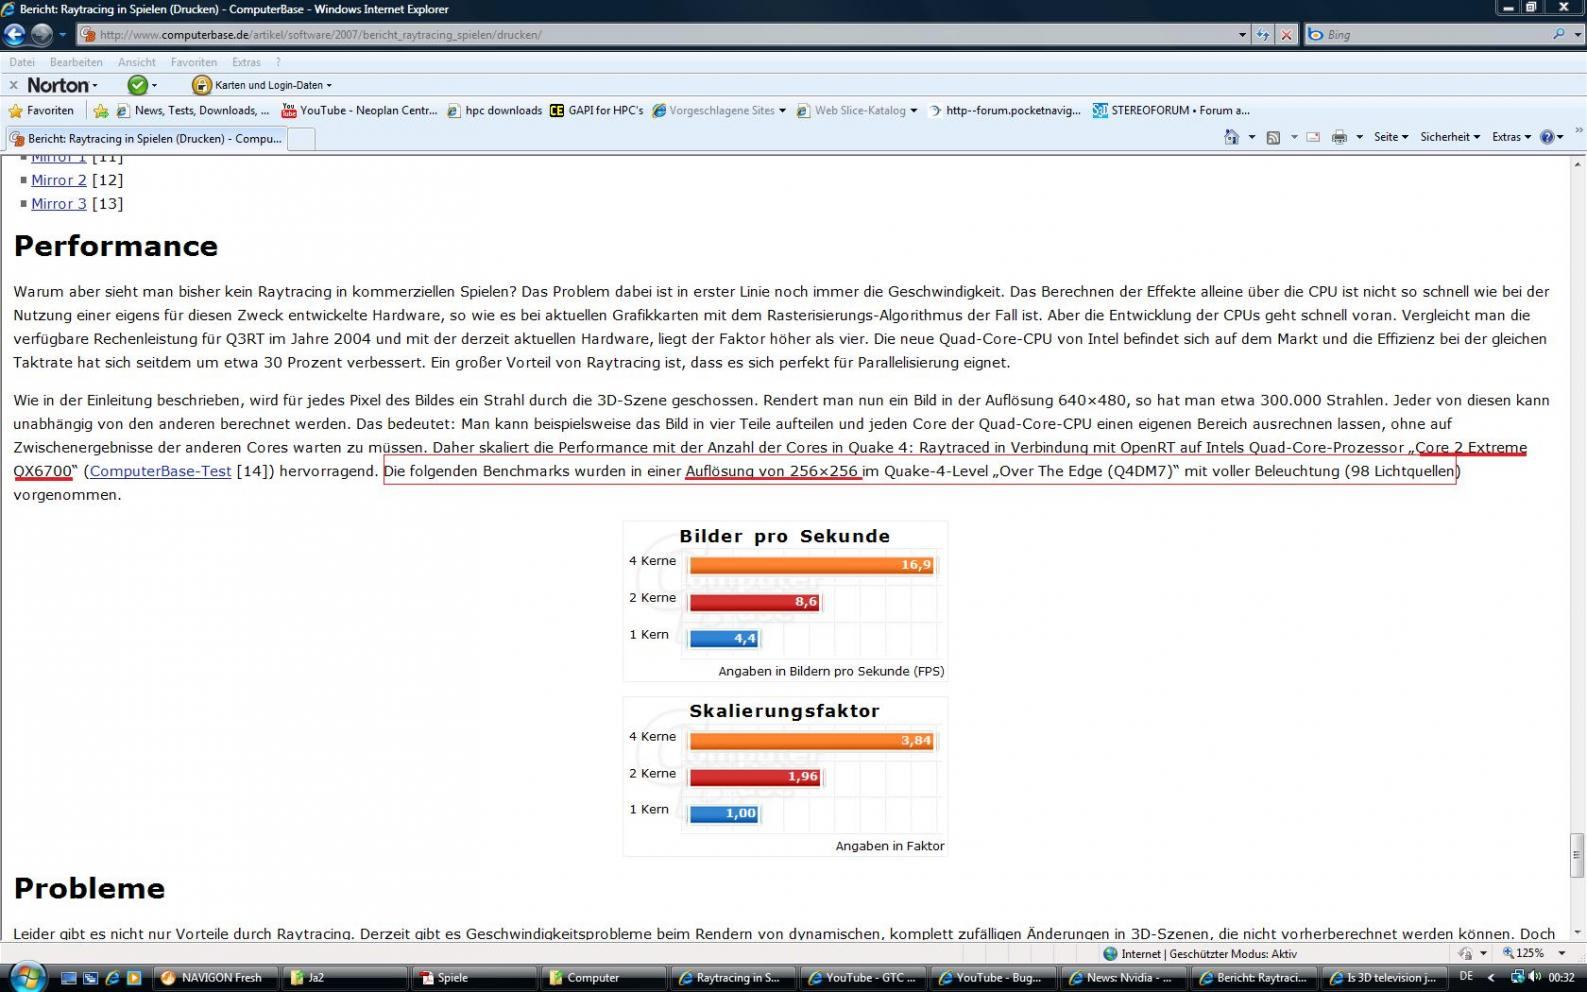
Task: Click the zoom magnifier icon in status bar
Action: tap(1508, 953)
